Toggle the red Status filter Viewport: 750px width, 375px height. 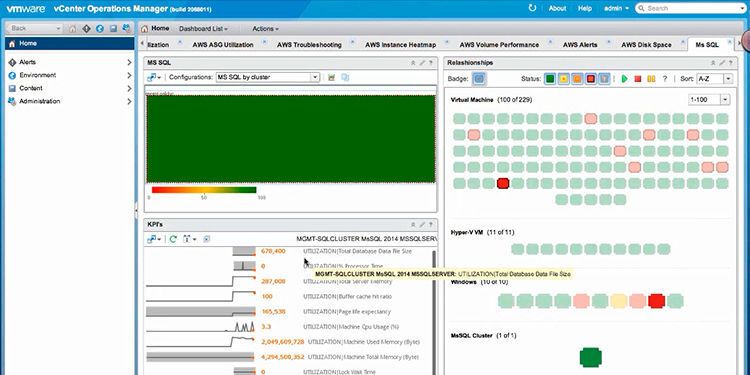point(591,79)
